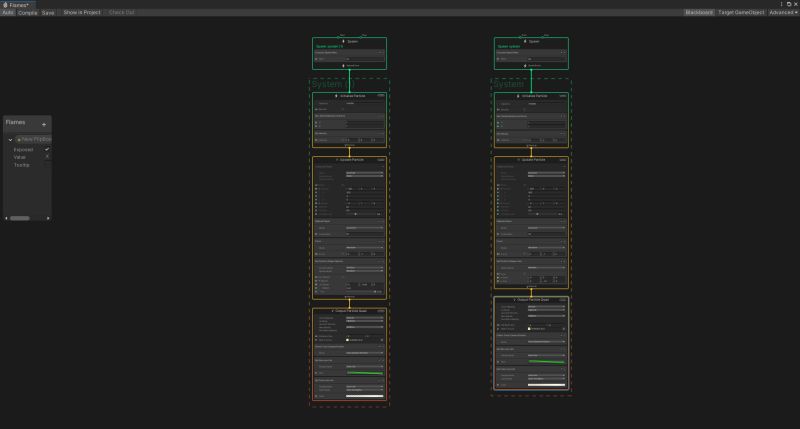Screen dimensions: 800x429
Task: Toggle the Exposed checkbox
Action: [x=46, y=149]
